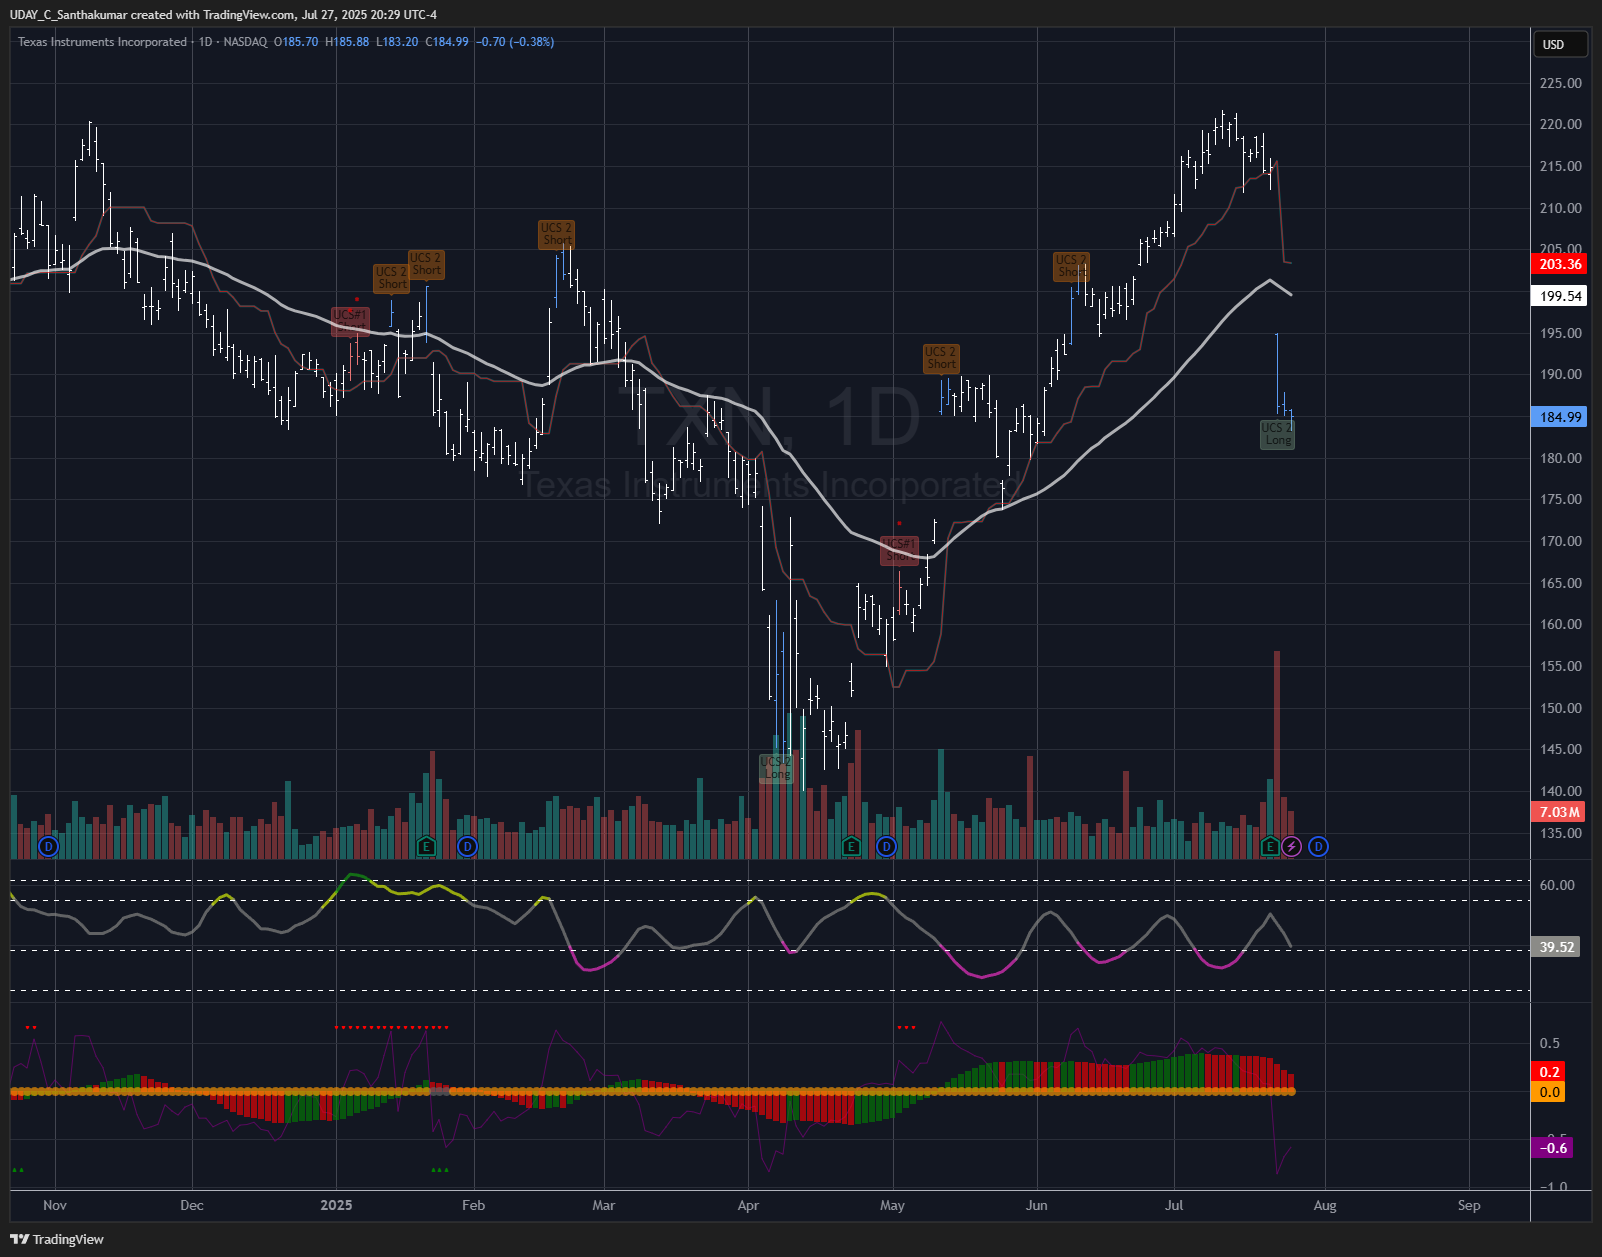Viewport: 1602px width, 1257px height.
Task: Click the 170.00 price axis label
Action: 1560,541
